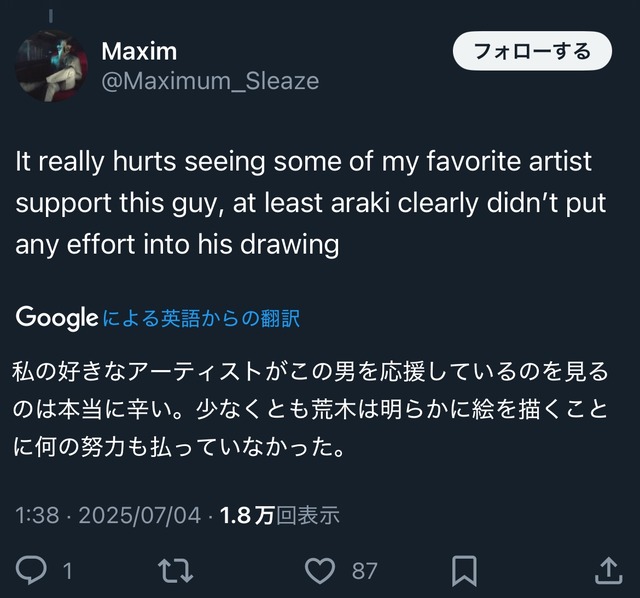The width and height of the screenshot is (640, 598).
Task: Open the @Maximum_Sleaze handle
Action: (210, 81)
